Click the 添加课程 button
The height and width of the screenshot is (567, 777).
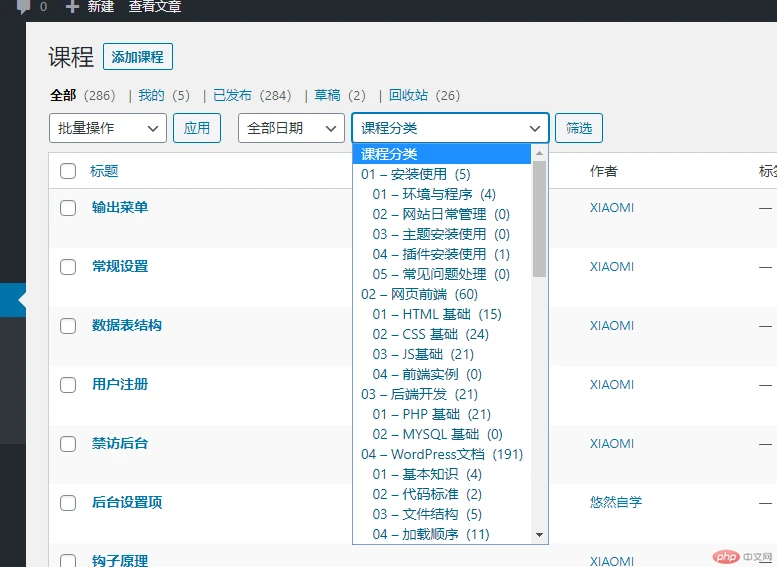coord(138,57)
